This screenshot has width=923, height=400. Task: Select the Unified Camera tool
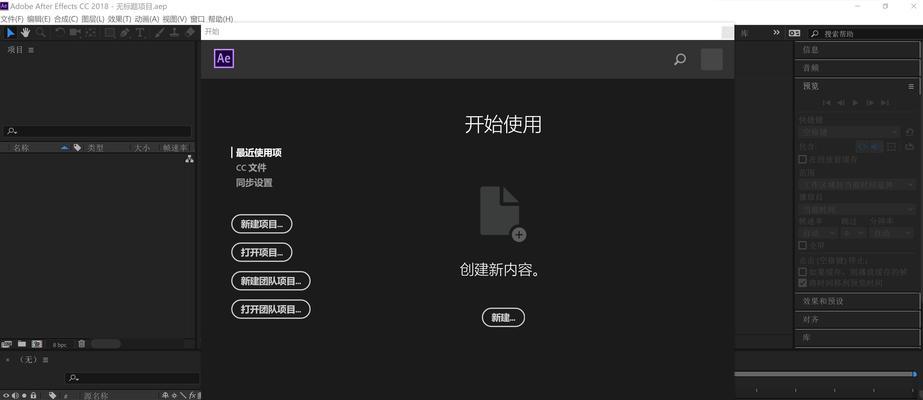coord(75,32)
